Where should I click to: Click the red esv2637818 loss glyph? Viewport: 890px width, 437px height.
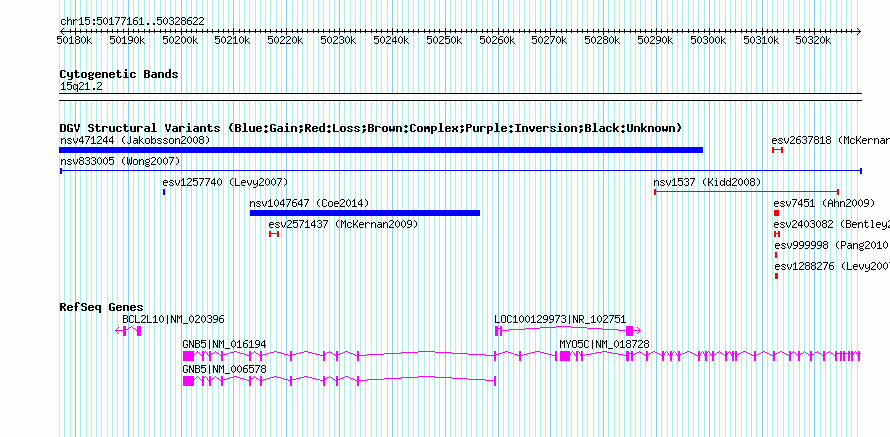tap(778, 150)
